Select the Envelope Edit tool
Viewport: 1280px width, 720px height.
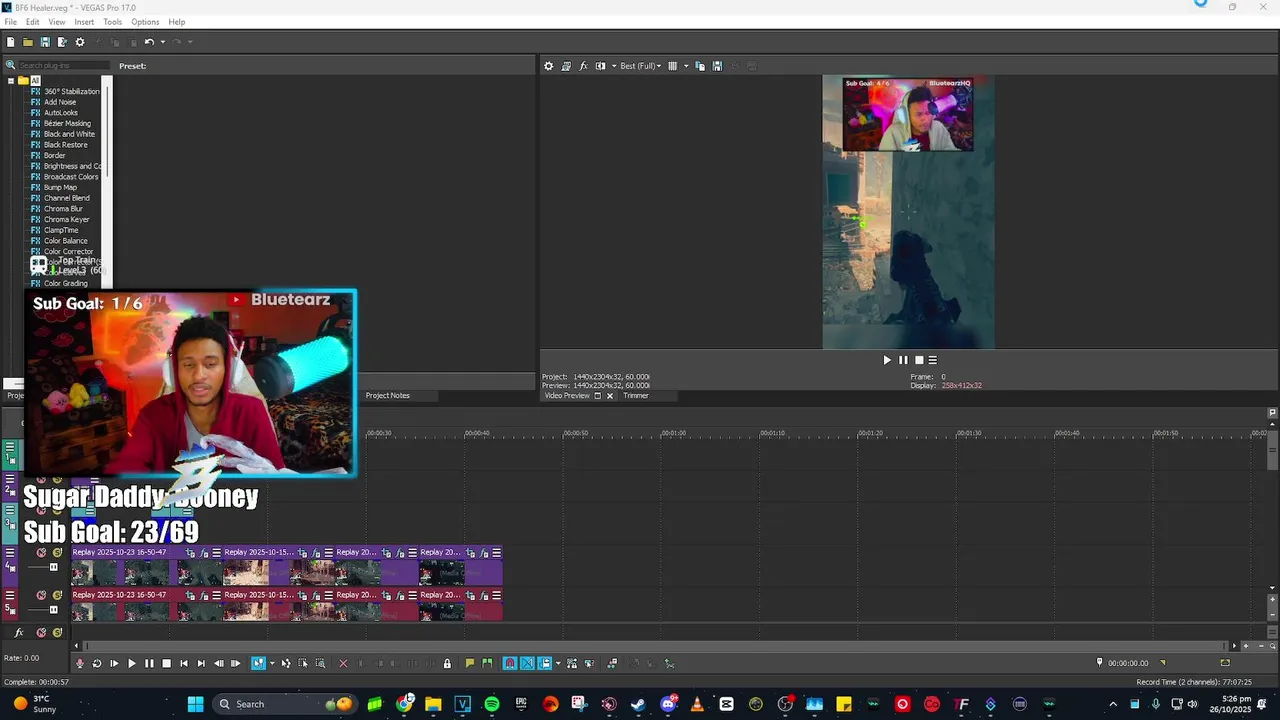coord(285,663)
